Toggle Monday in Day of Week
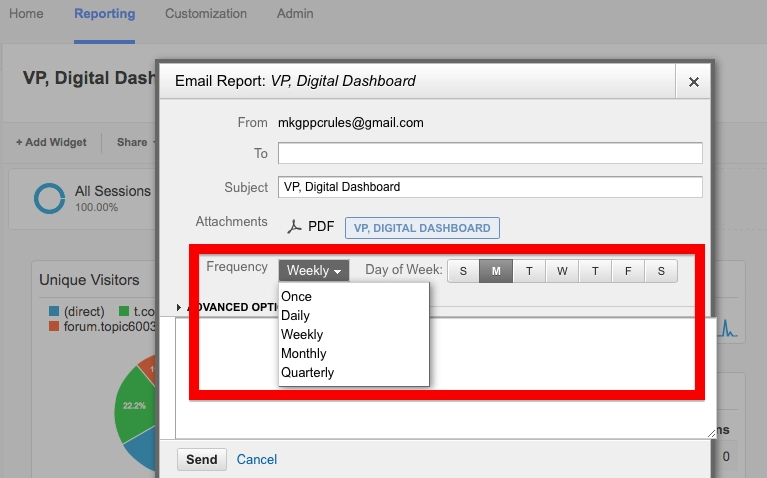This screenshot has height=478, width=767. [x=496, y=271]
